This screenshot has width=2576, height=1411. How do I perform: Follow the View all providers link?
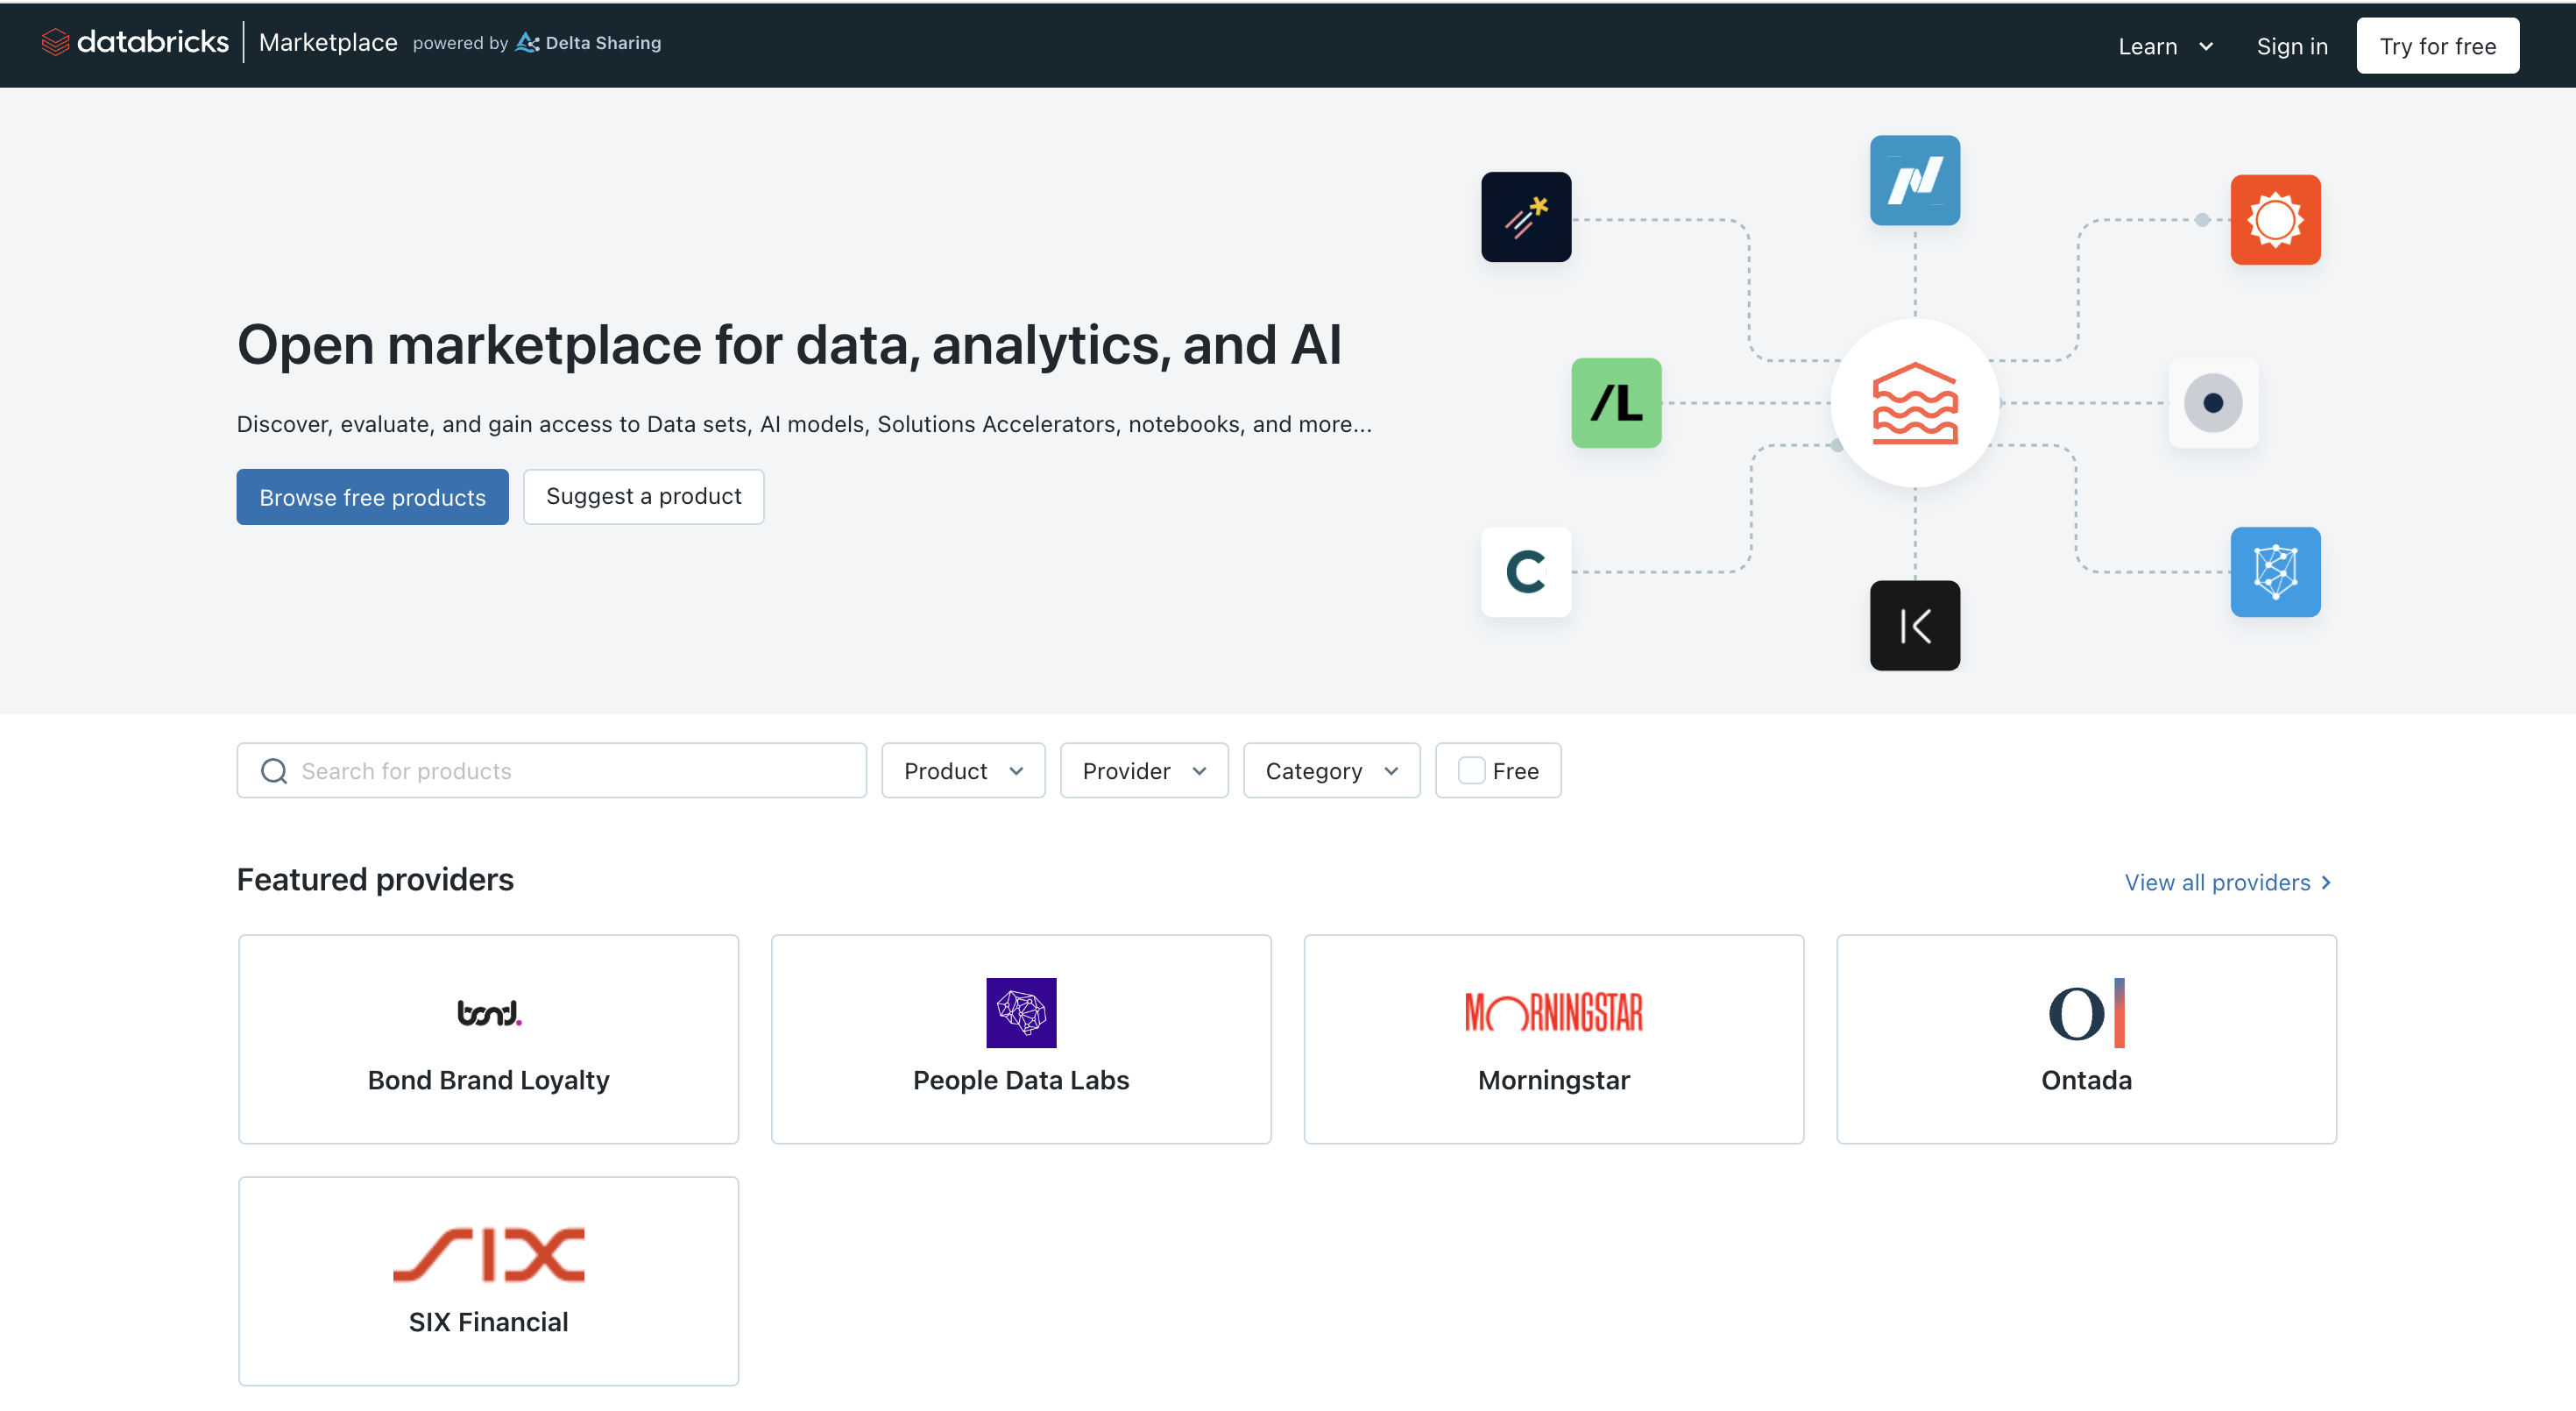pos(2226,882)
